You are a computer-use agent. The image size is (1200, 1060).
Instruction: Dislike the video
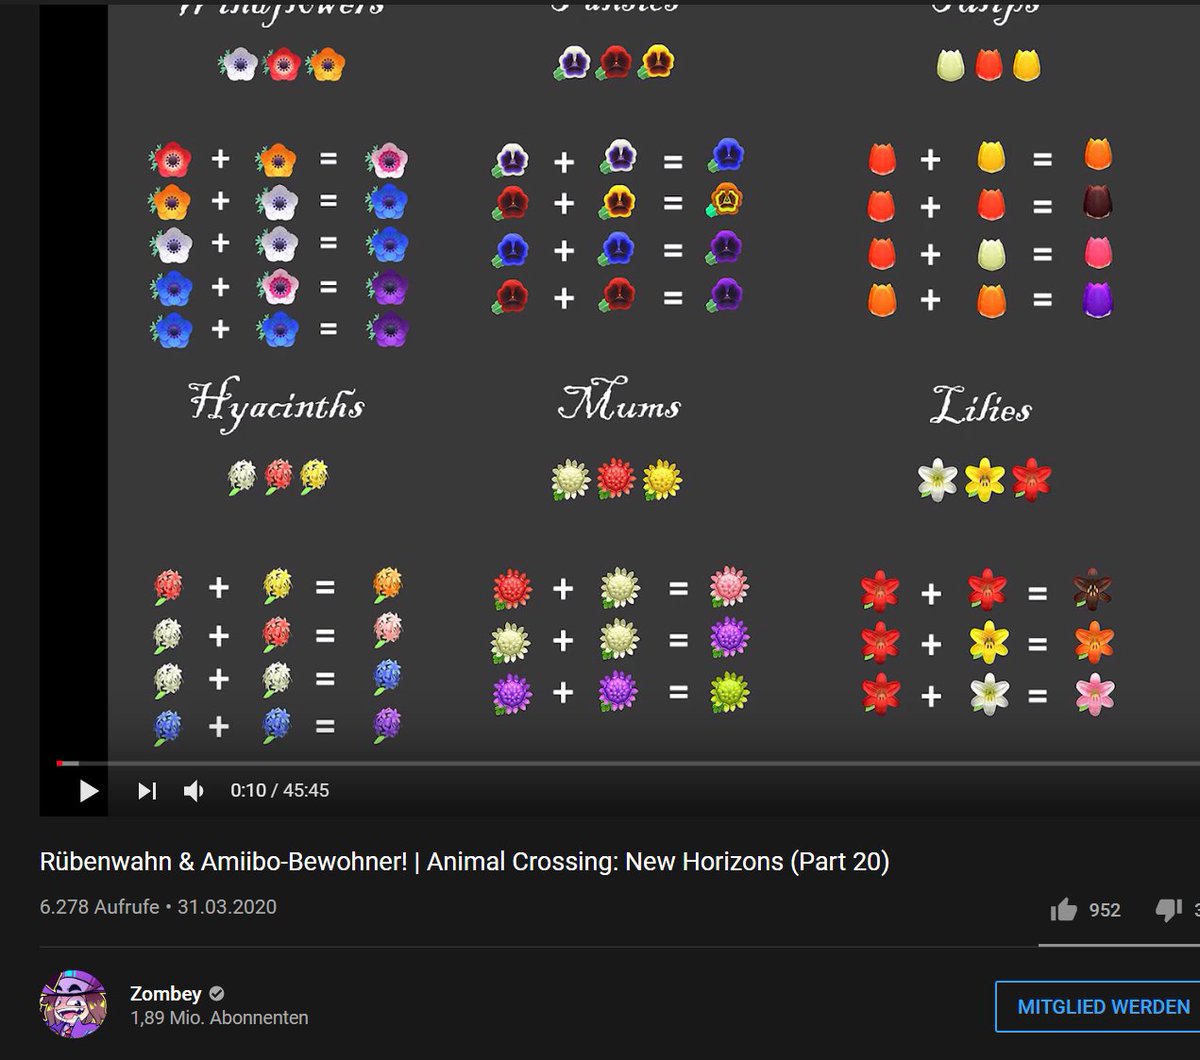click(x=1168, y=909)
